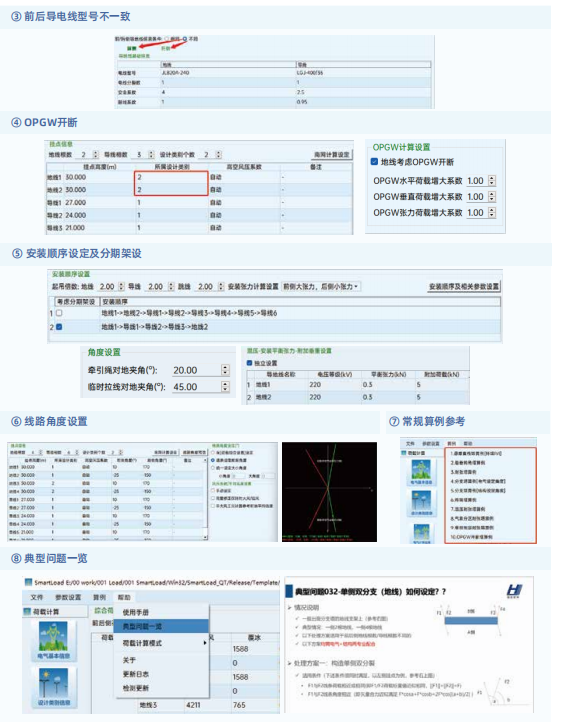563x725 pixels.
Task: Expand the 荷载计算模式 submenu arrow
Action: [x=204, y=643]
